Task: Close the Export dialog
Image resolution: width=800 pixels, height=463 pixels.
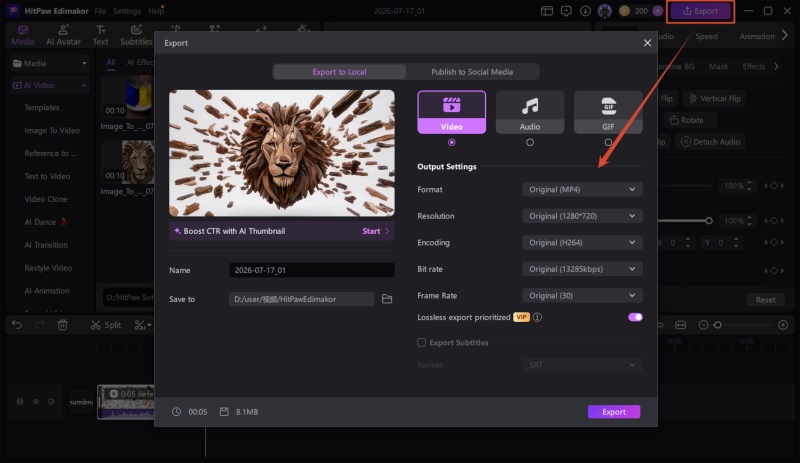Action: click(x=647, y=43)
